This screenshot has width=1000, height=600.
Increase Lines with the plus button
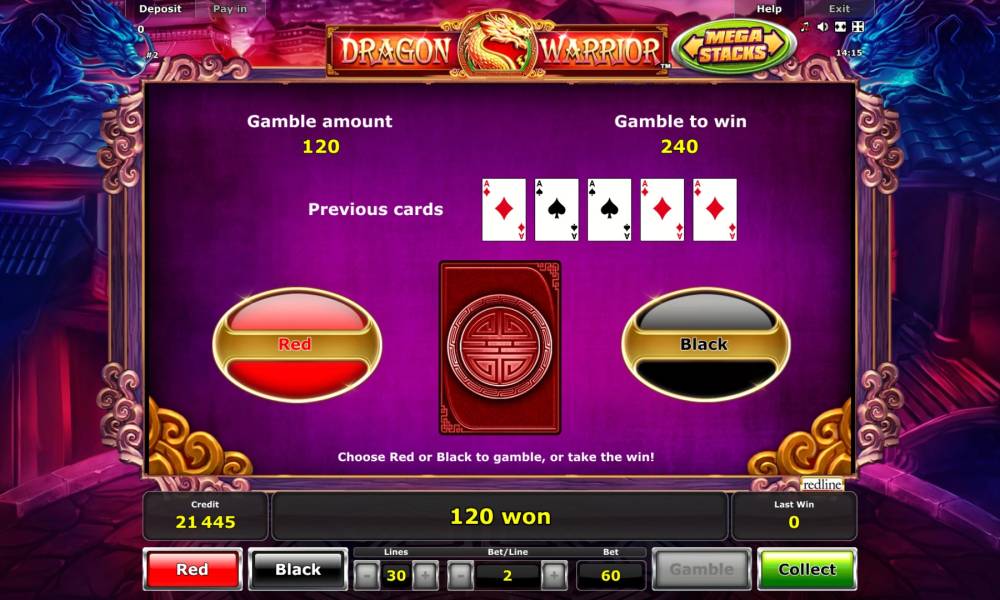(425, 575)
